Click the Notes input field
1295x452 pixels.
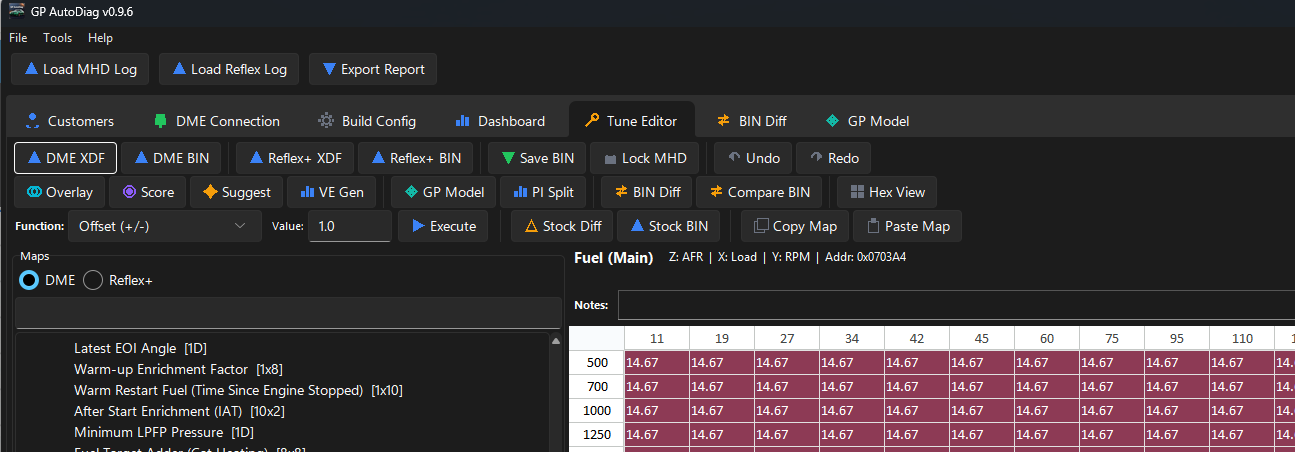pyautogui.click(x=955, y=305)
